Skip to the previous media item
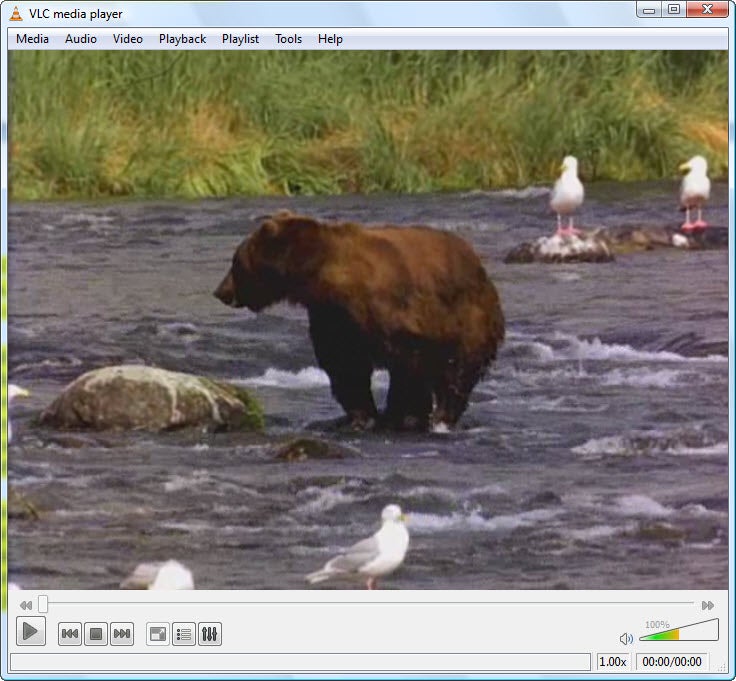The image size is (736, 681). 70,634
